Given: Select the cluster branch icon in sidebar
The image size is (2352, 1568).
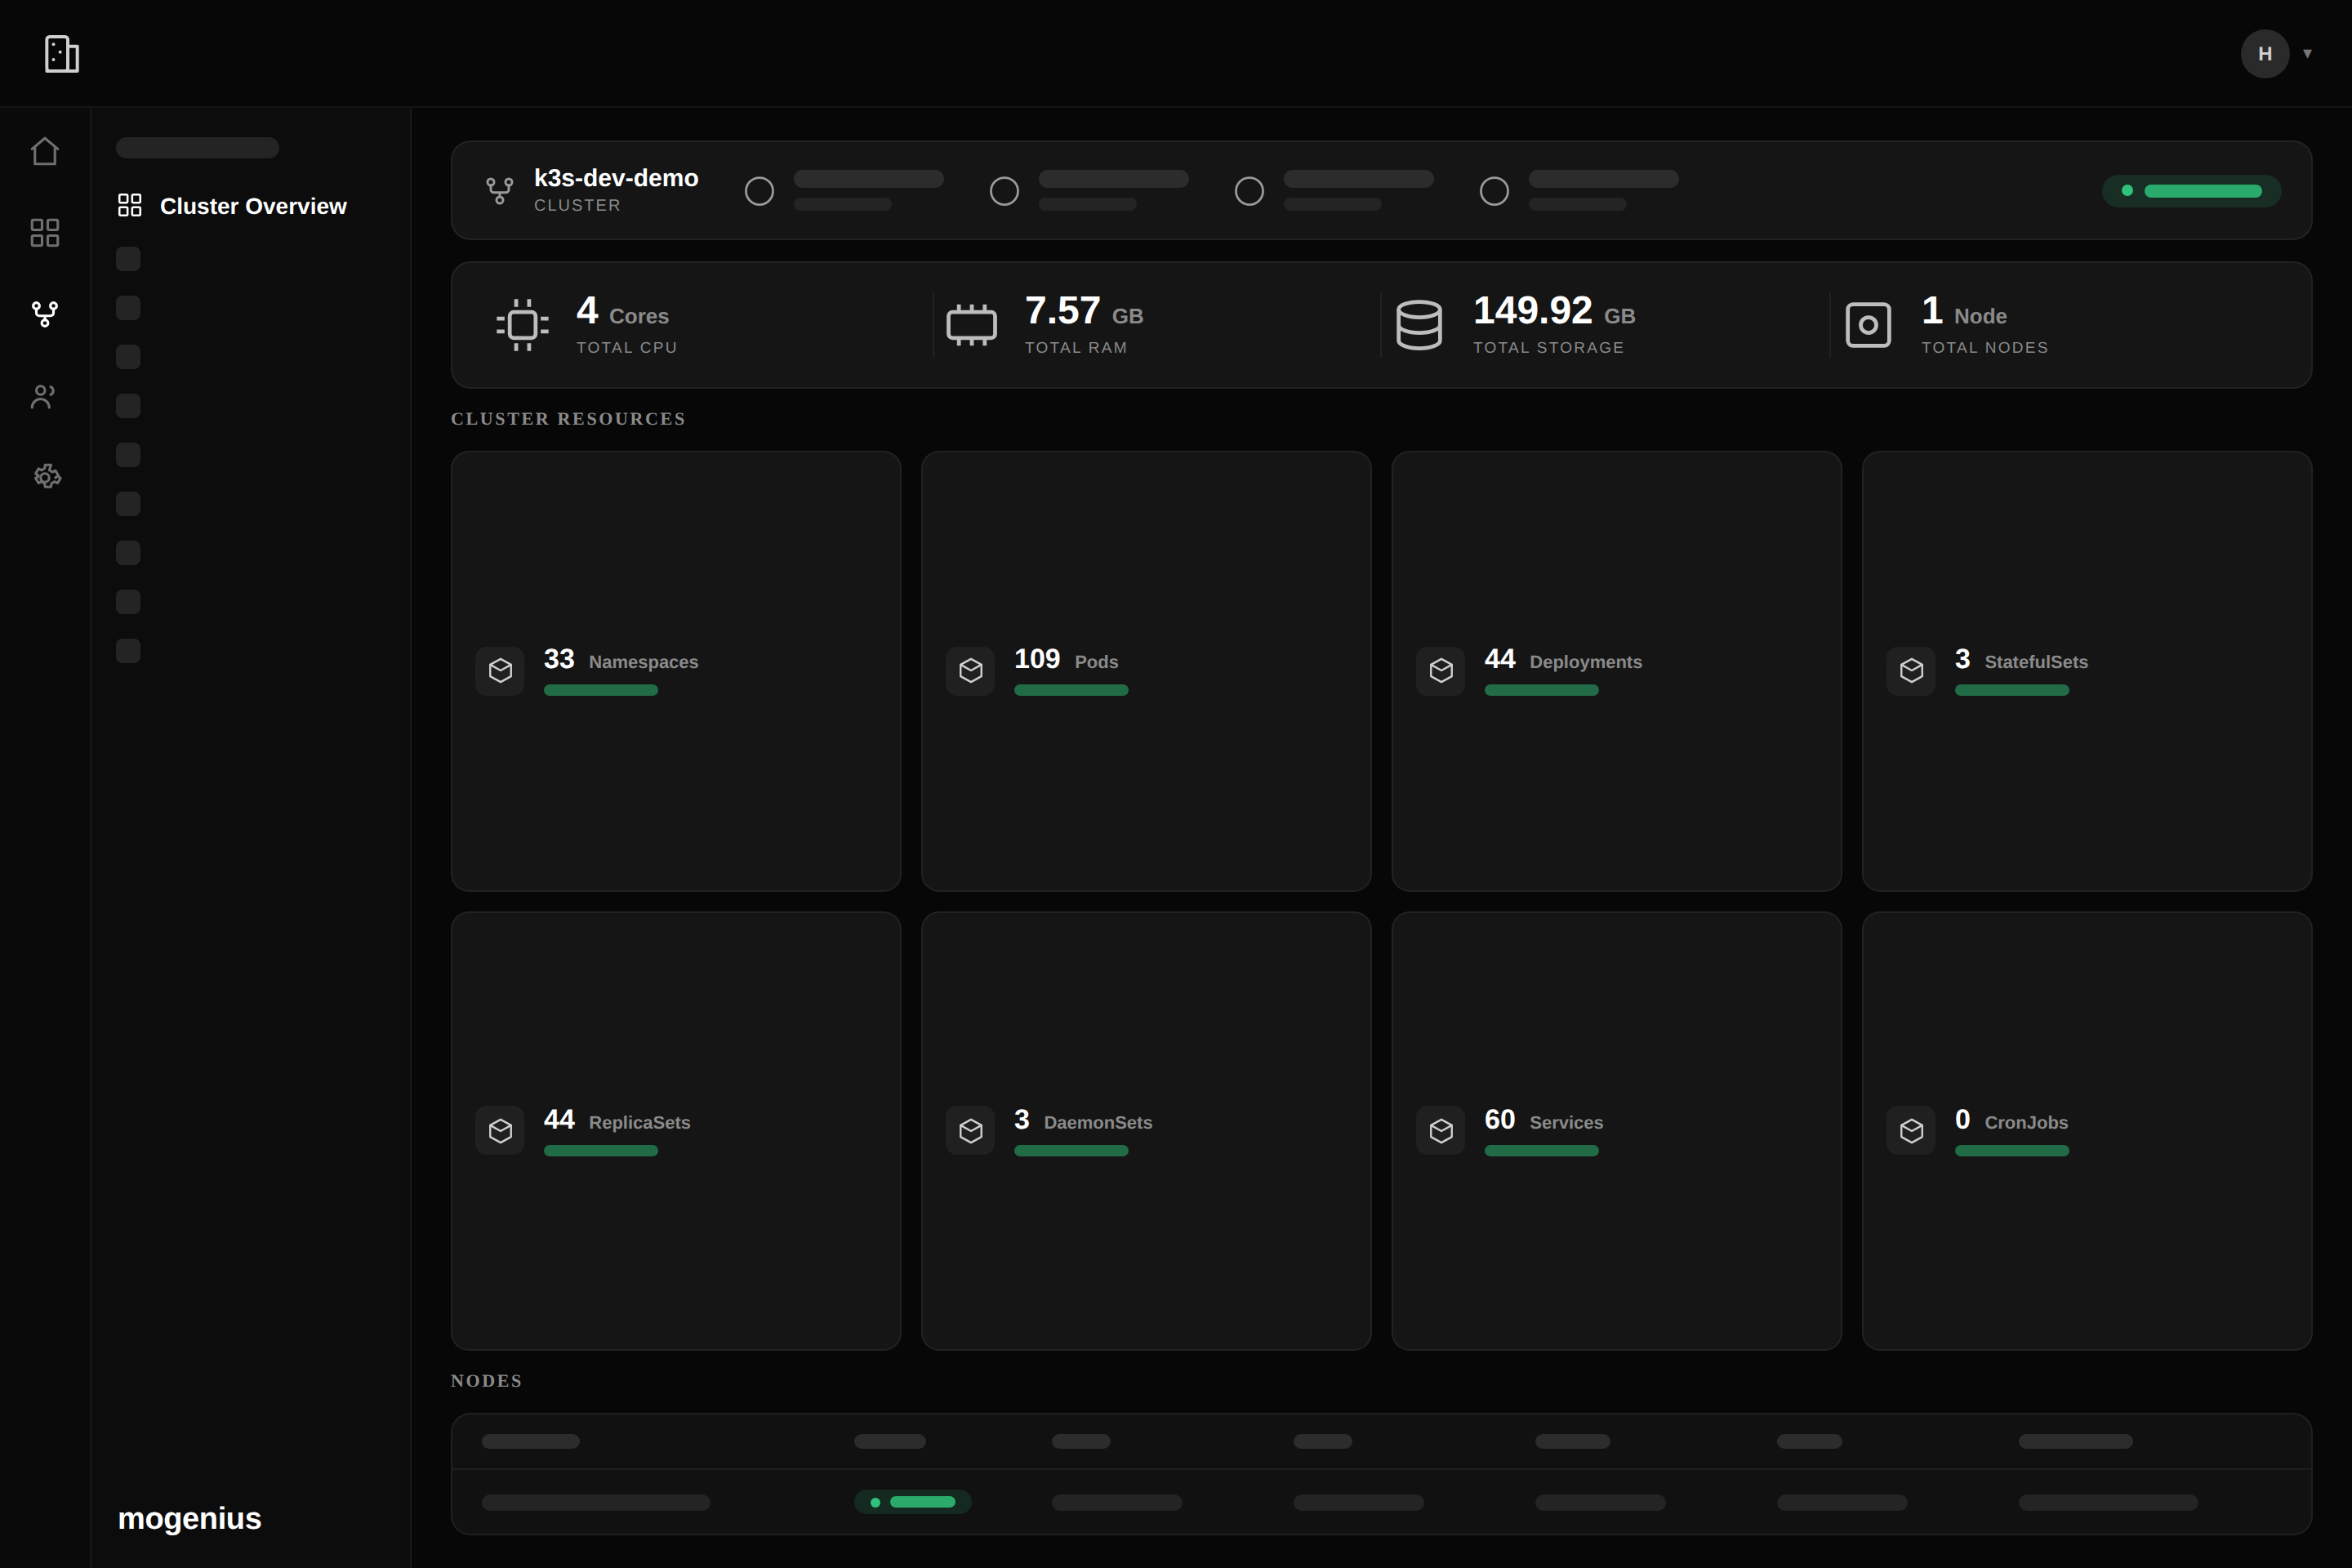Looking at the screenshot, I should pyautogui.click(x=45, y=314).
